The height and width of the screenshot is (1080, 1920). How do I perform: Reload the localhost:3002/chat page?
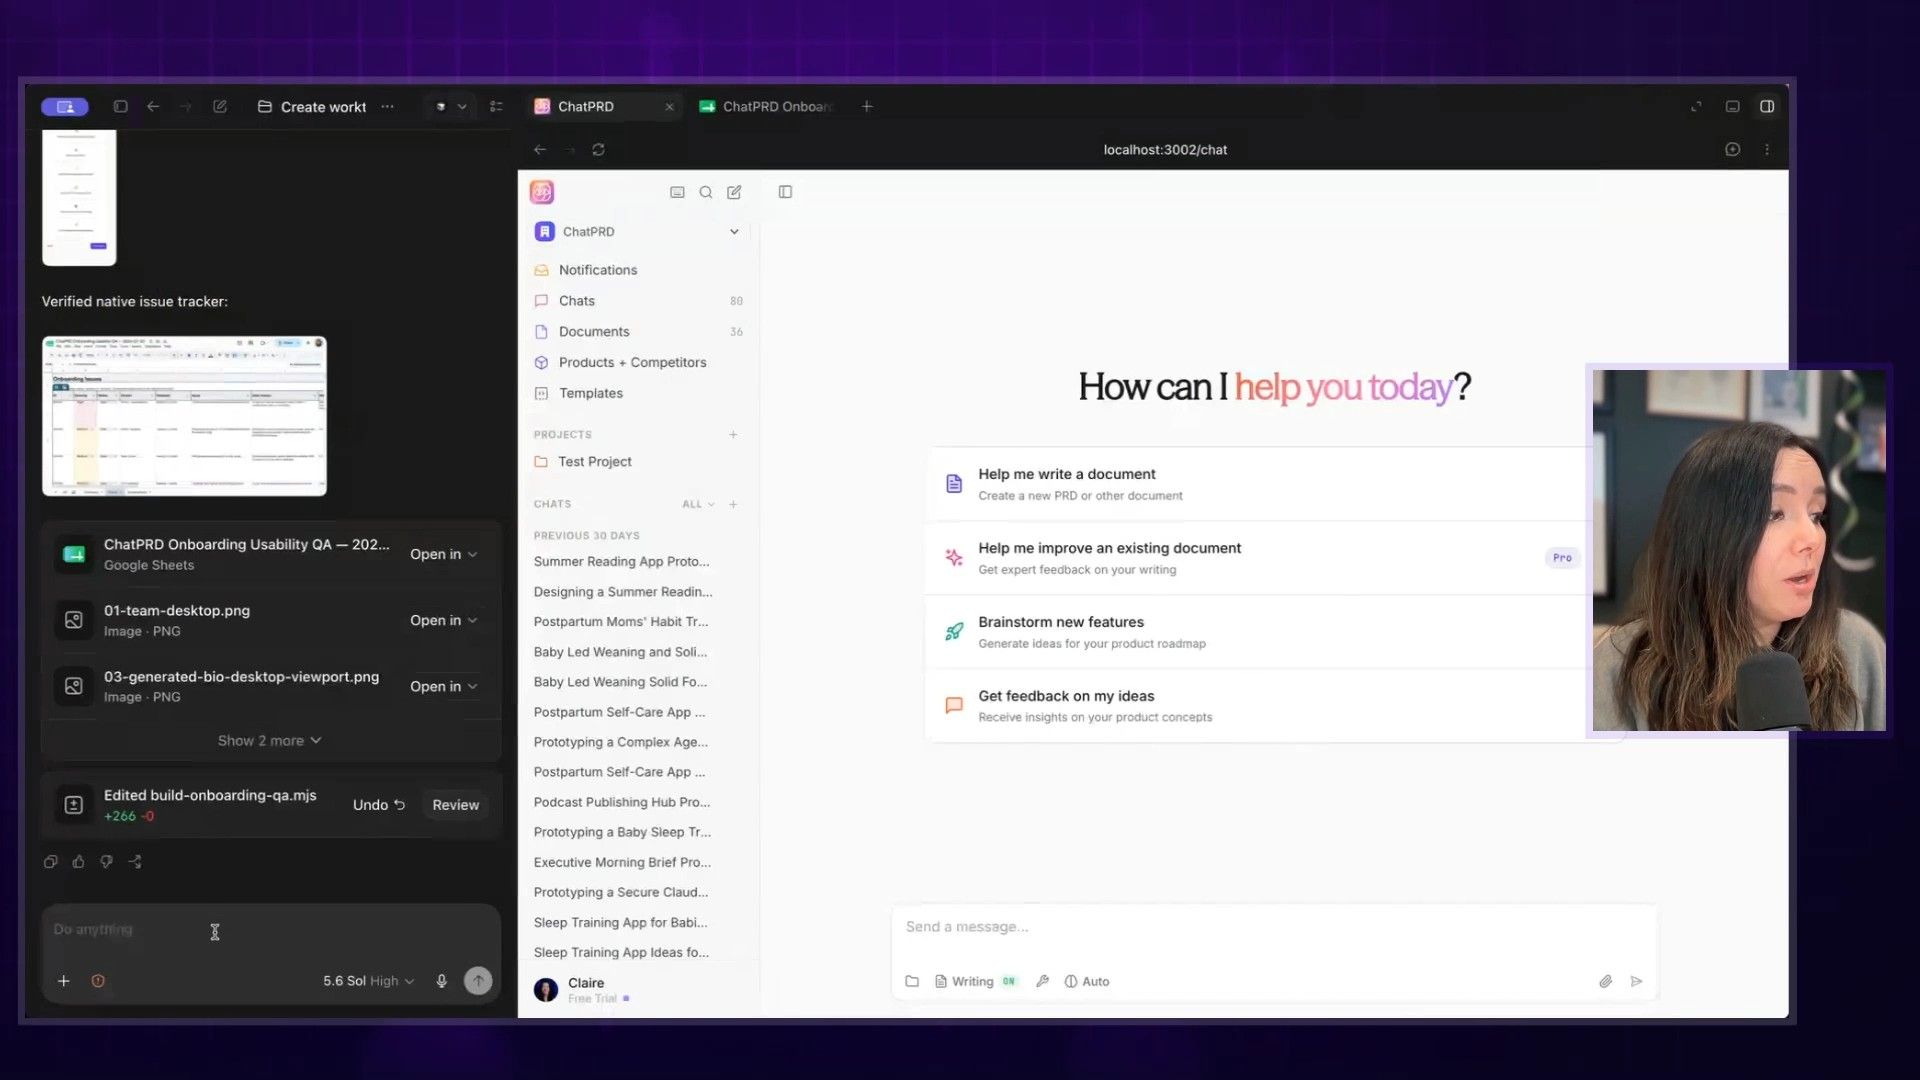point(598,150)
